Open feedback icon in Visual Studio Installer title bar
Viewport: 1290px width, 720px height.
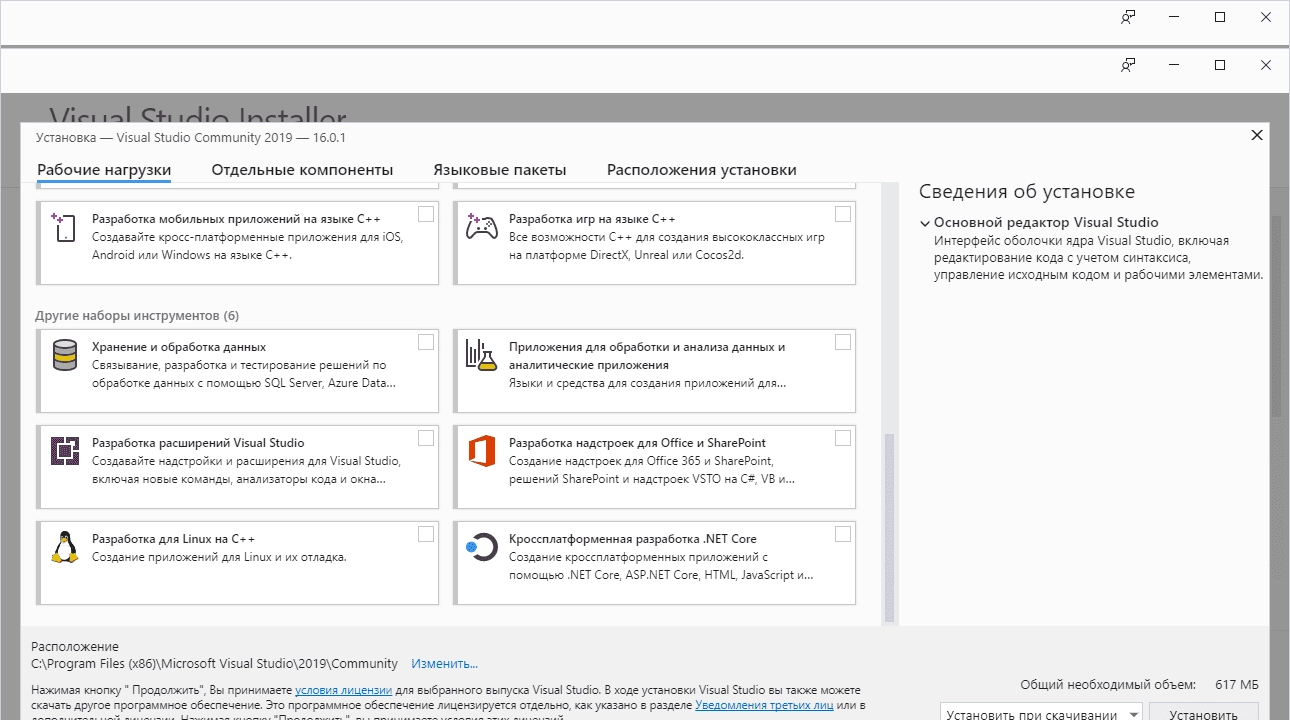[x=1128, y=65]
